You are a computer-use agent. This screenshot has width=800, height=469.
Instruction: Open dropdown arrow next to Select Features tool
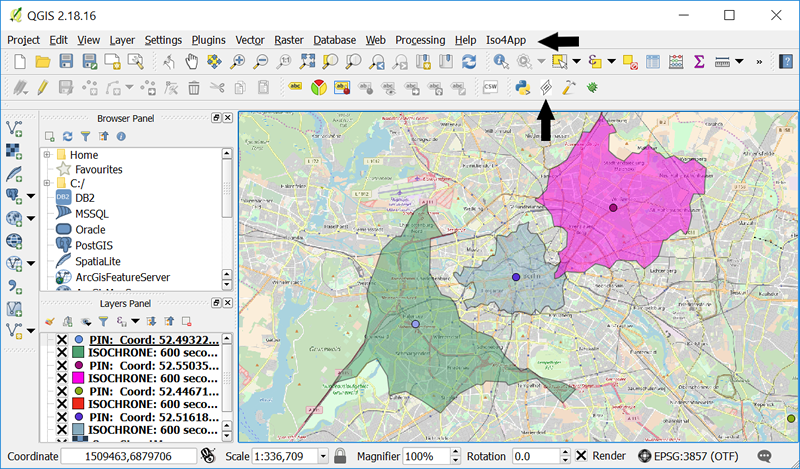[x=577, y=62]
